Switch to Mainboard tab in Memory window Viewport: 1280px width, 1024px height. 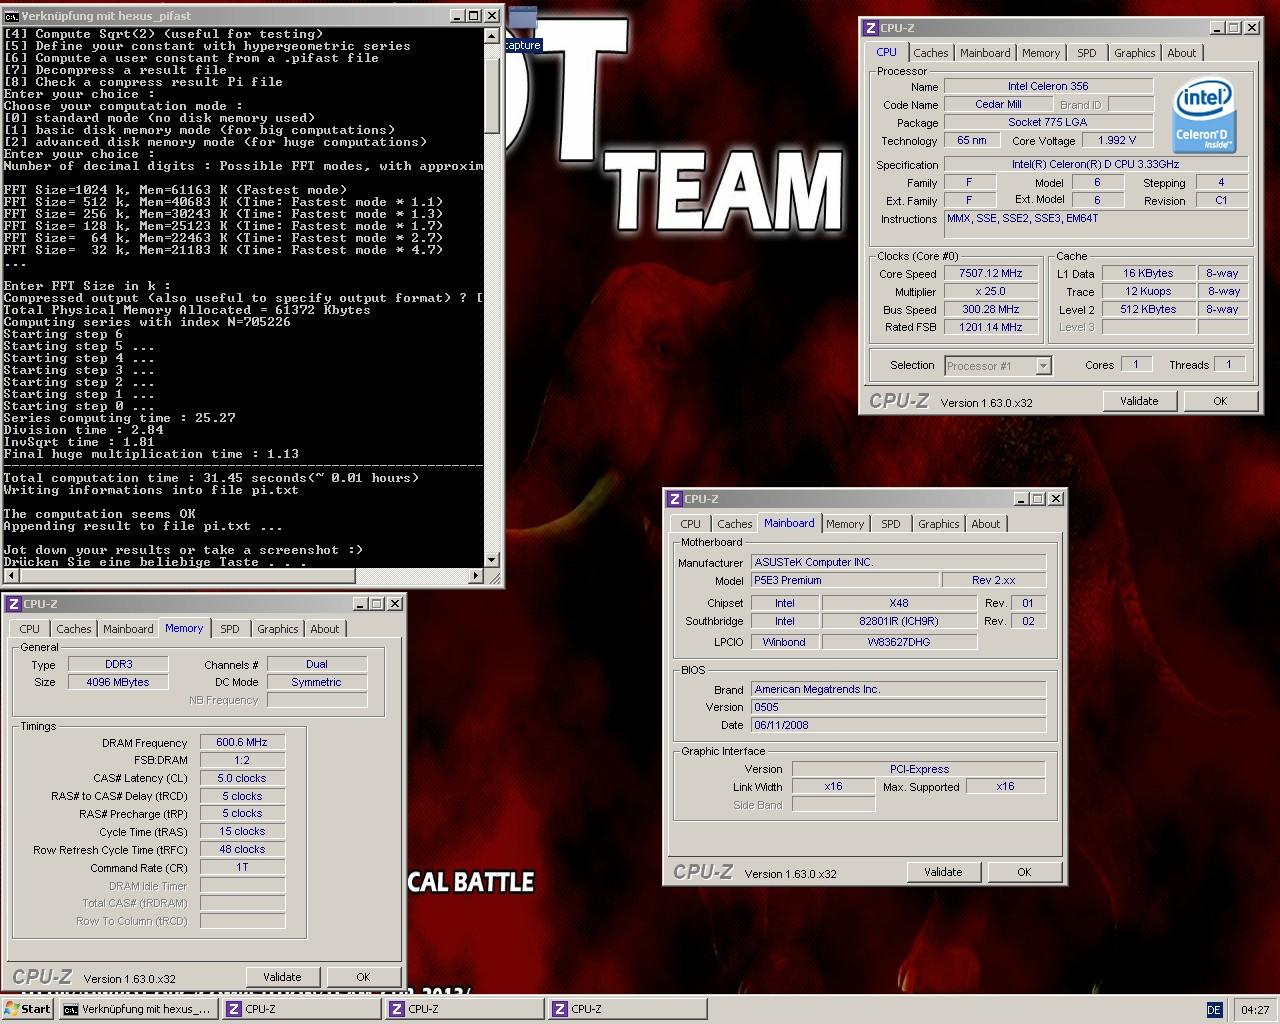point(128,629)
